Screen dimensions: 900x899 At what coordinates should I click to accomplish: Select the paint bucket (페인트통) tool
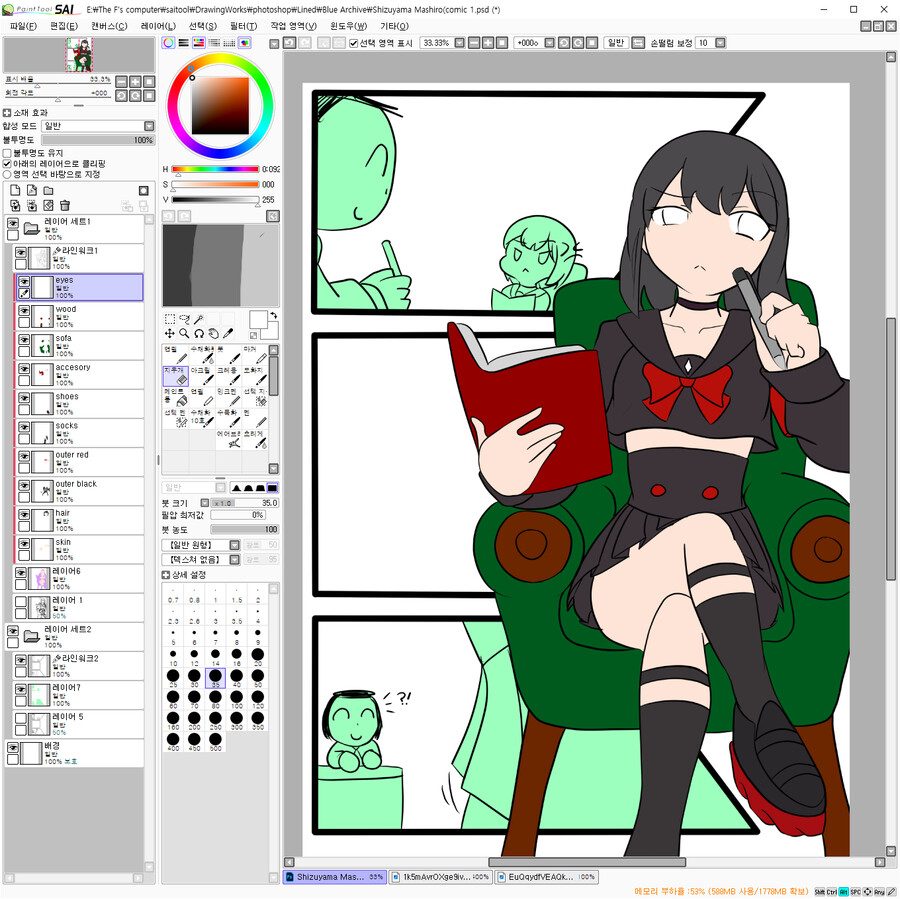pyautogui.click(x=176, y=398)
